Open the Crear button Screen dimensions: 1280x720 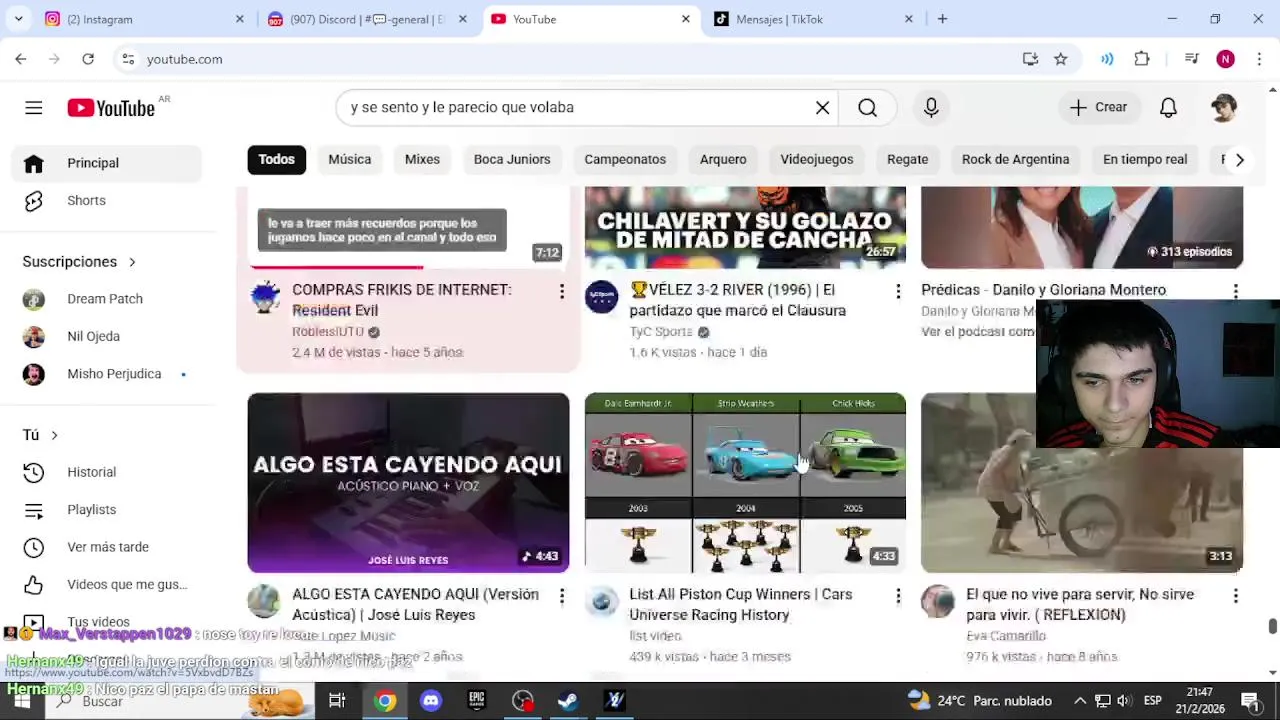[x=1098, y=107]
